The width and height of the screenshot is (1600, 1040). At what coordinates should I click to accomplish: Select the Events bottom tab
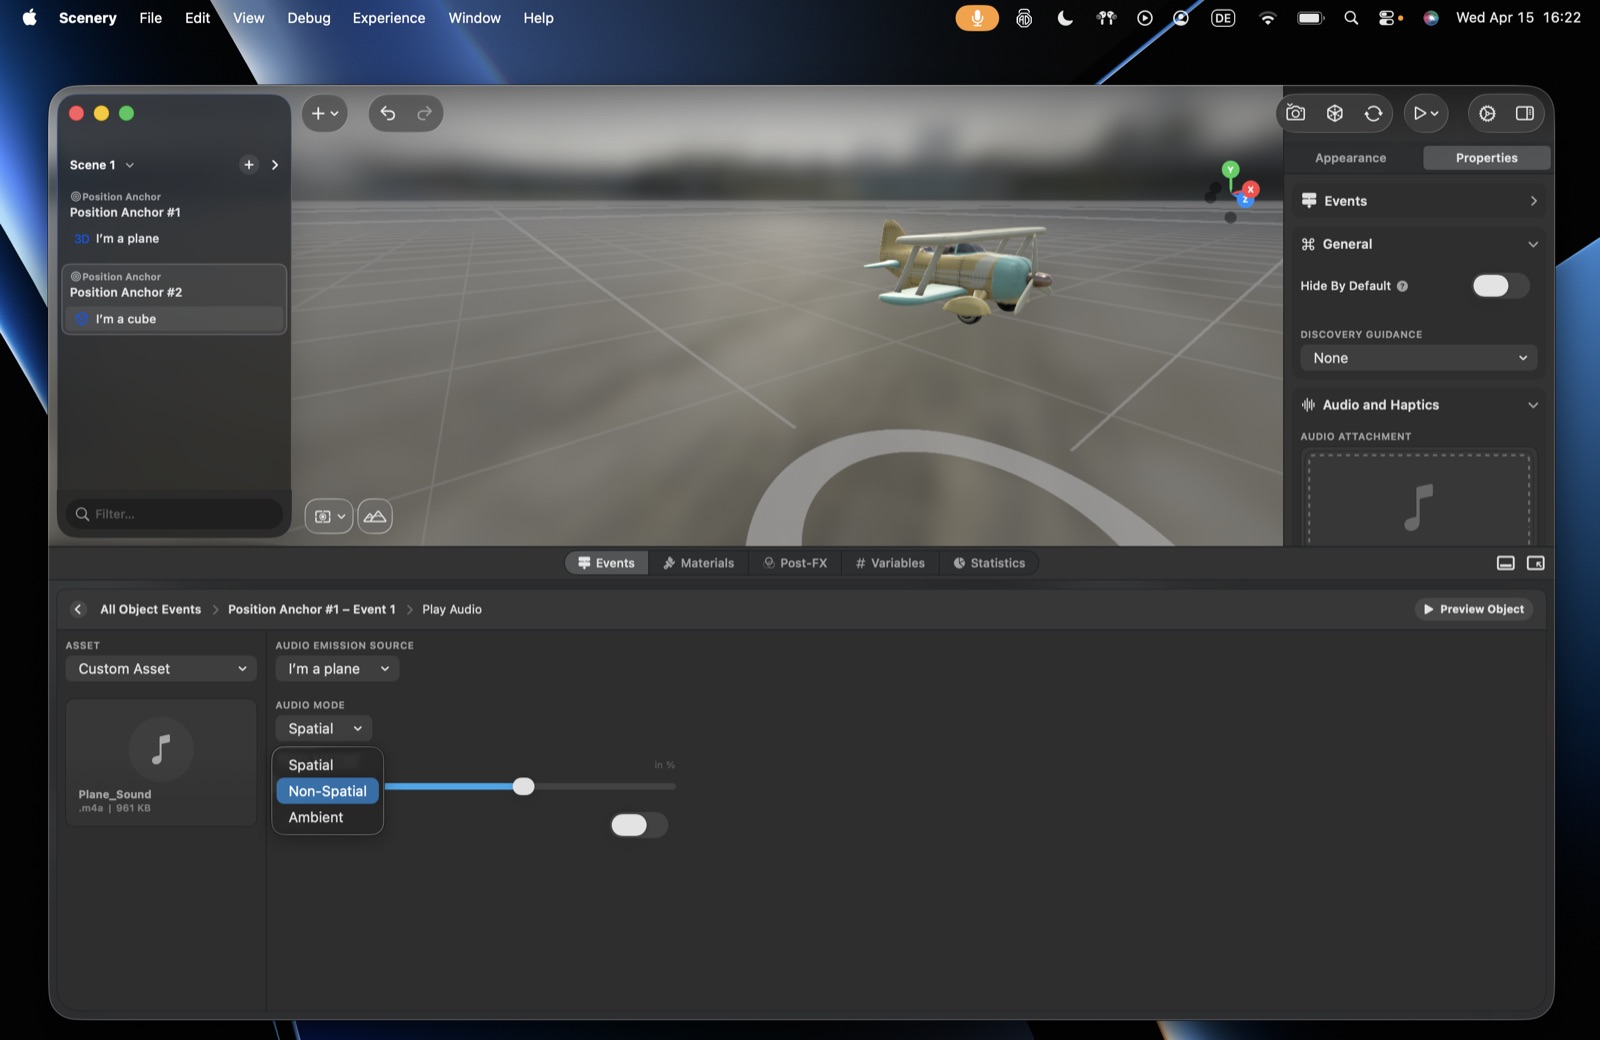pos(606,563)
